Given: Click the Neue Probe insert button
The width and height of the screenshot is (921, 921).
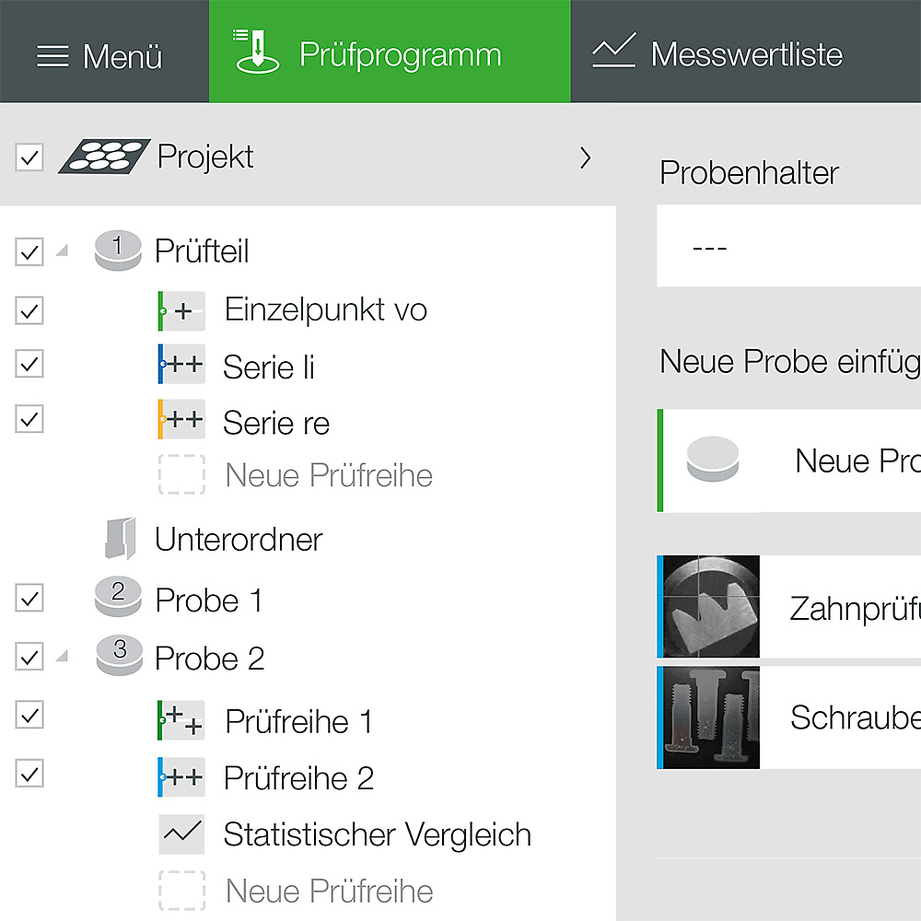Looking at the screenshot, I should [x=789, y=460].
